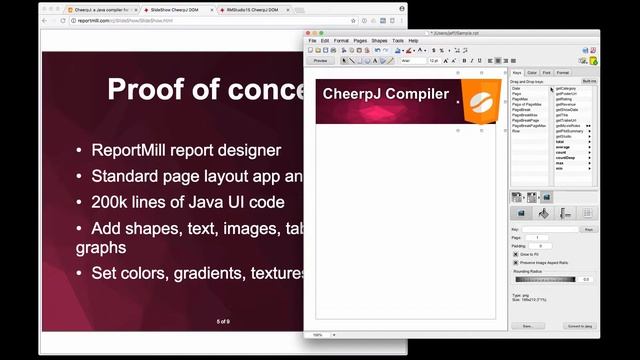Click the dollar currency format icon
Screen dimensions: 640x360
433,50
